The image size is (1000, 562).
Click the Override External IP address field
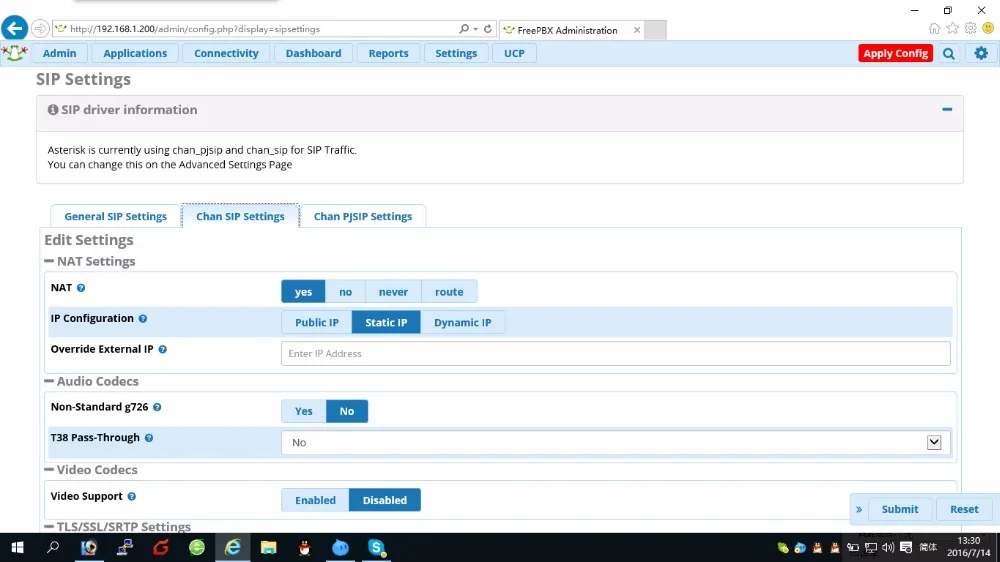[615, 353]
